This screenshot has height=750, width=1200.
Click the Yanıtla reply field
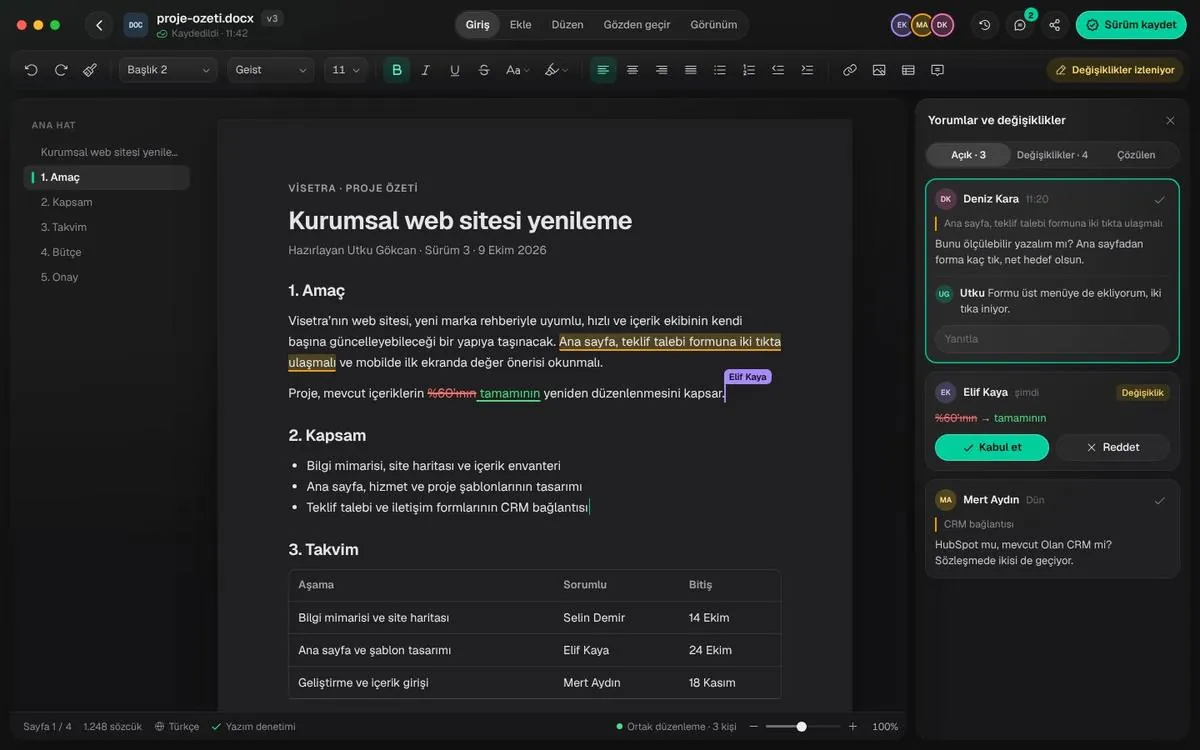tap(1052, 339)
